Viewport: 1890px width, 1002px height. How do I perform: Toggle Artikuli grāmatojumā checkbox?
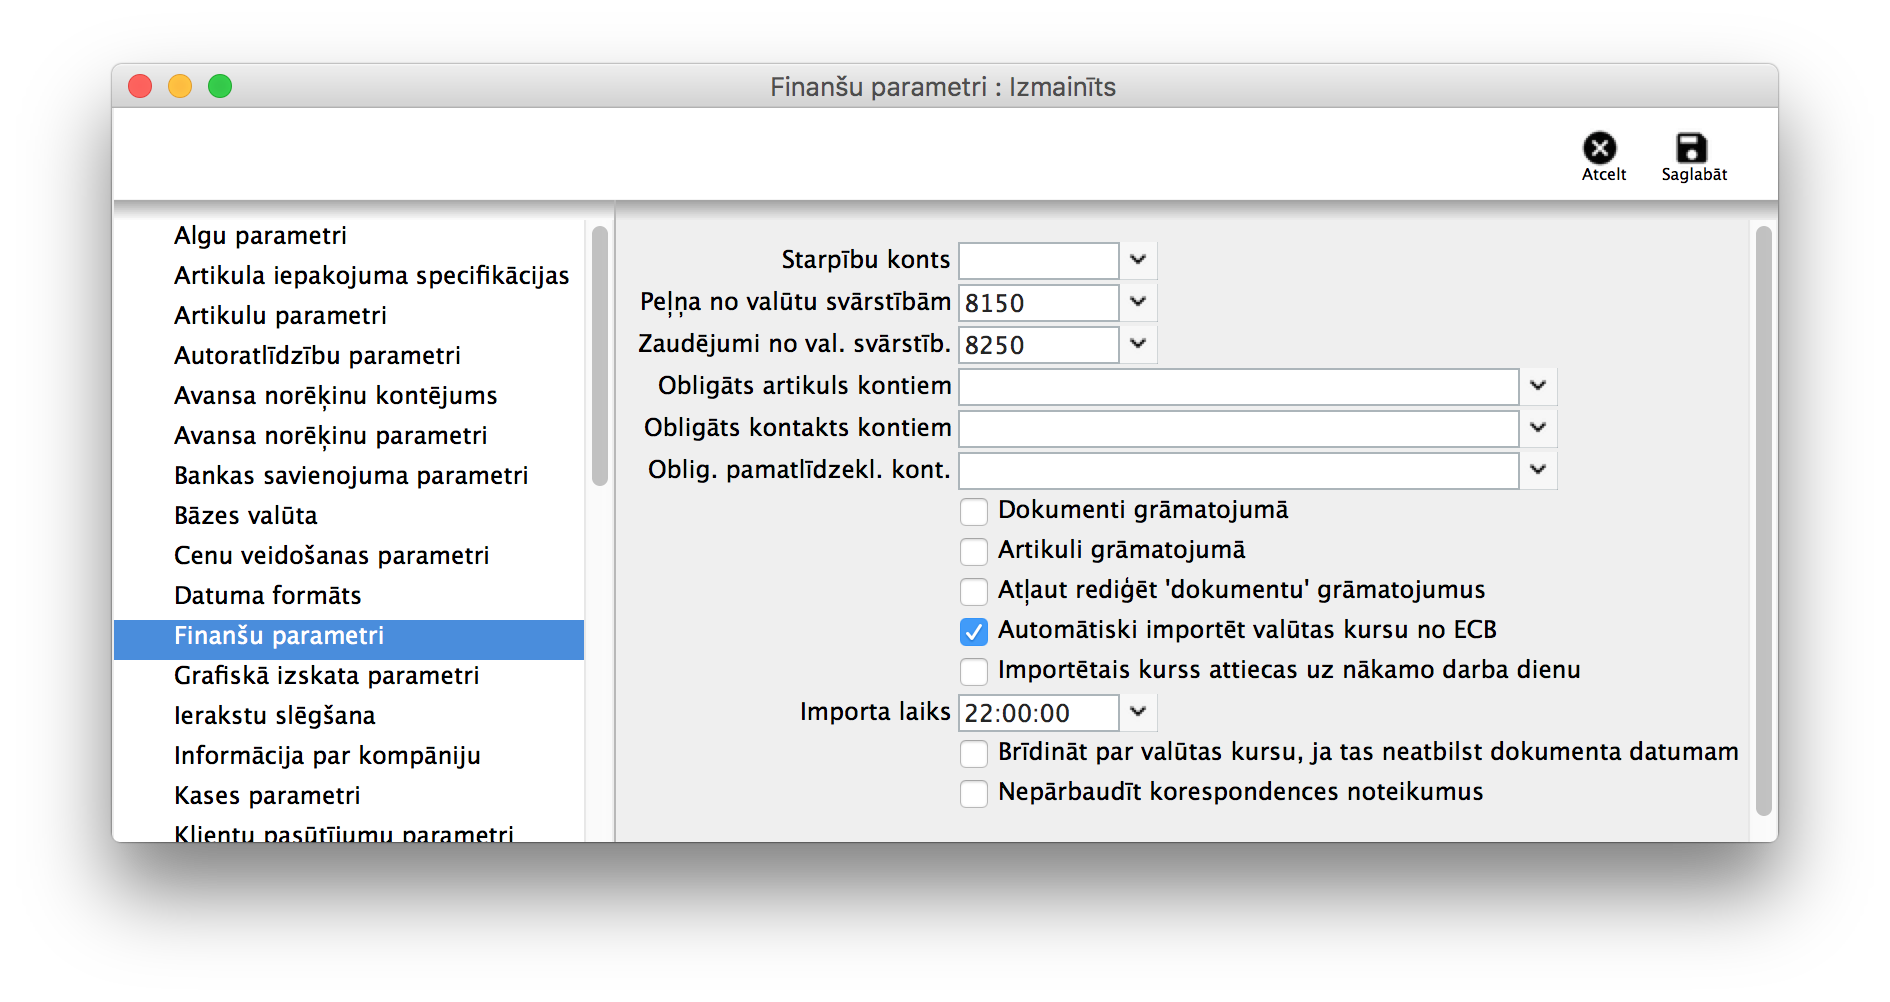tap(973, 552)
